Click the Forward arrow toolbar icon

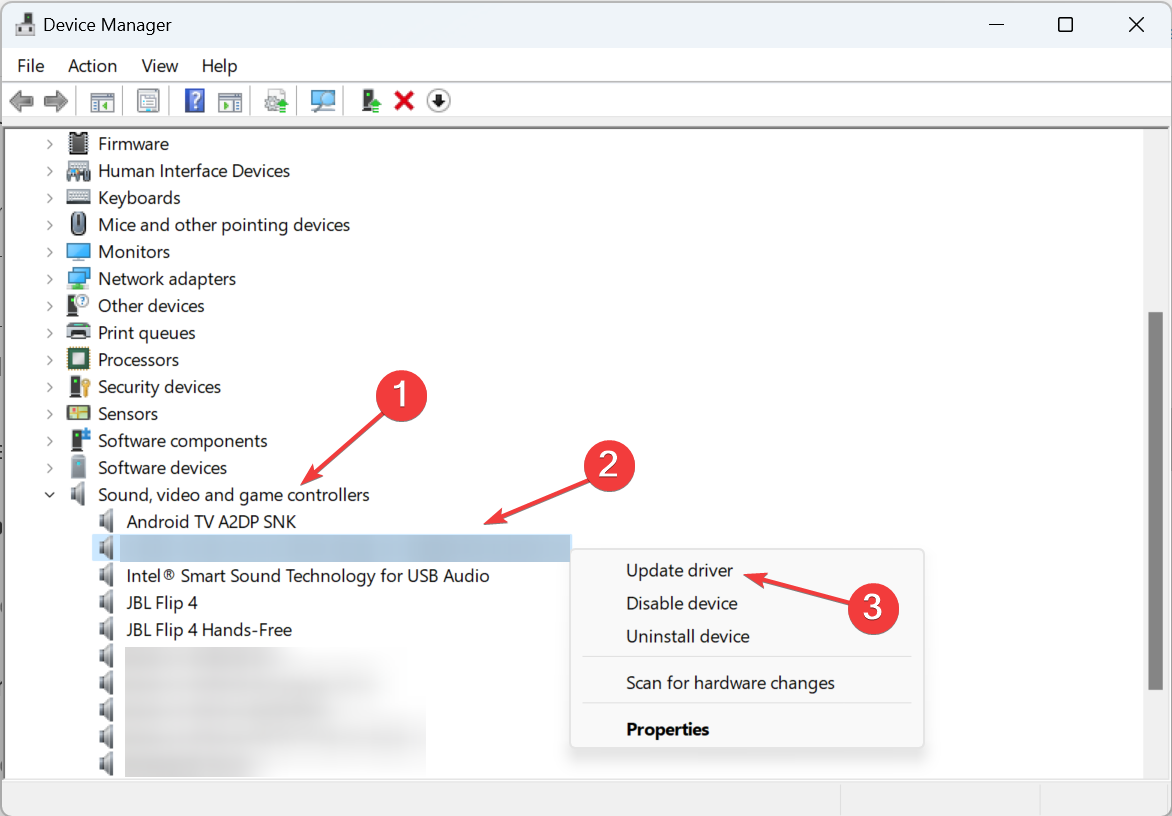pos(56,101)
